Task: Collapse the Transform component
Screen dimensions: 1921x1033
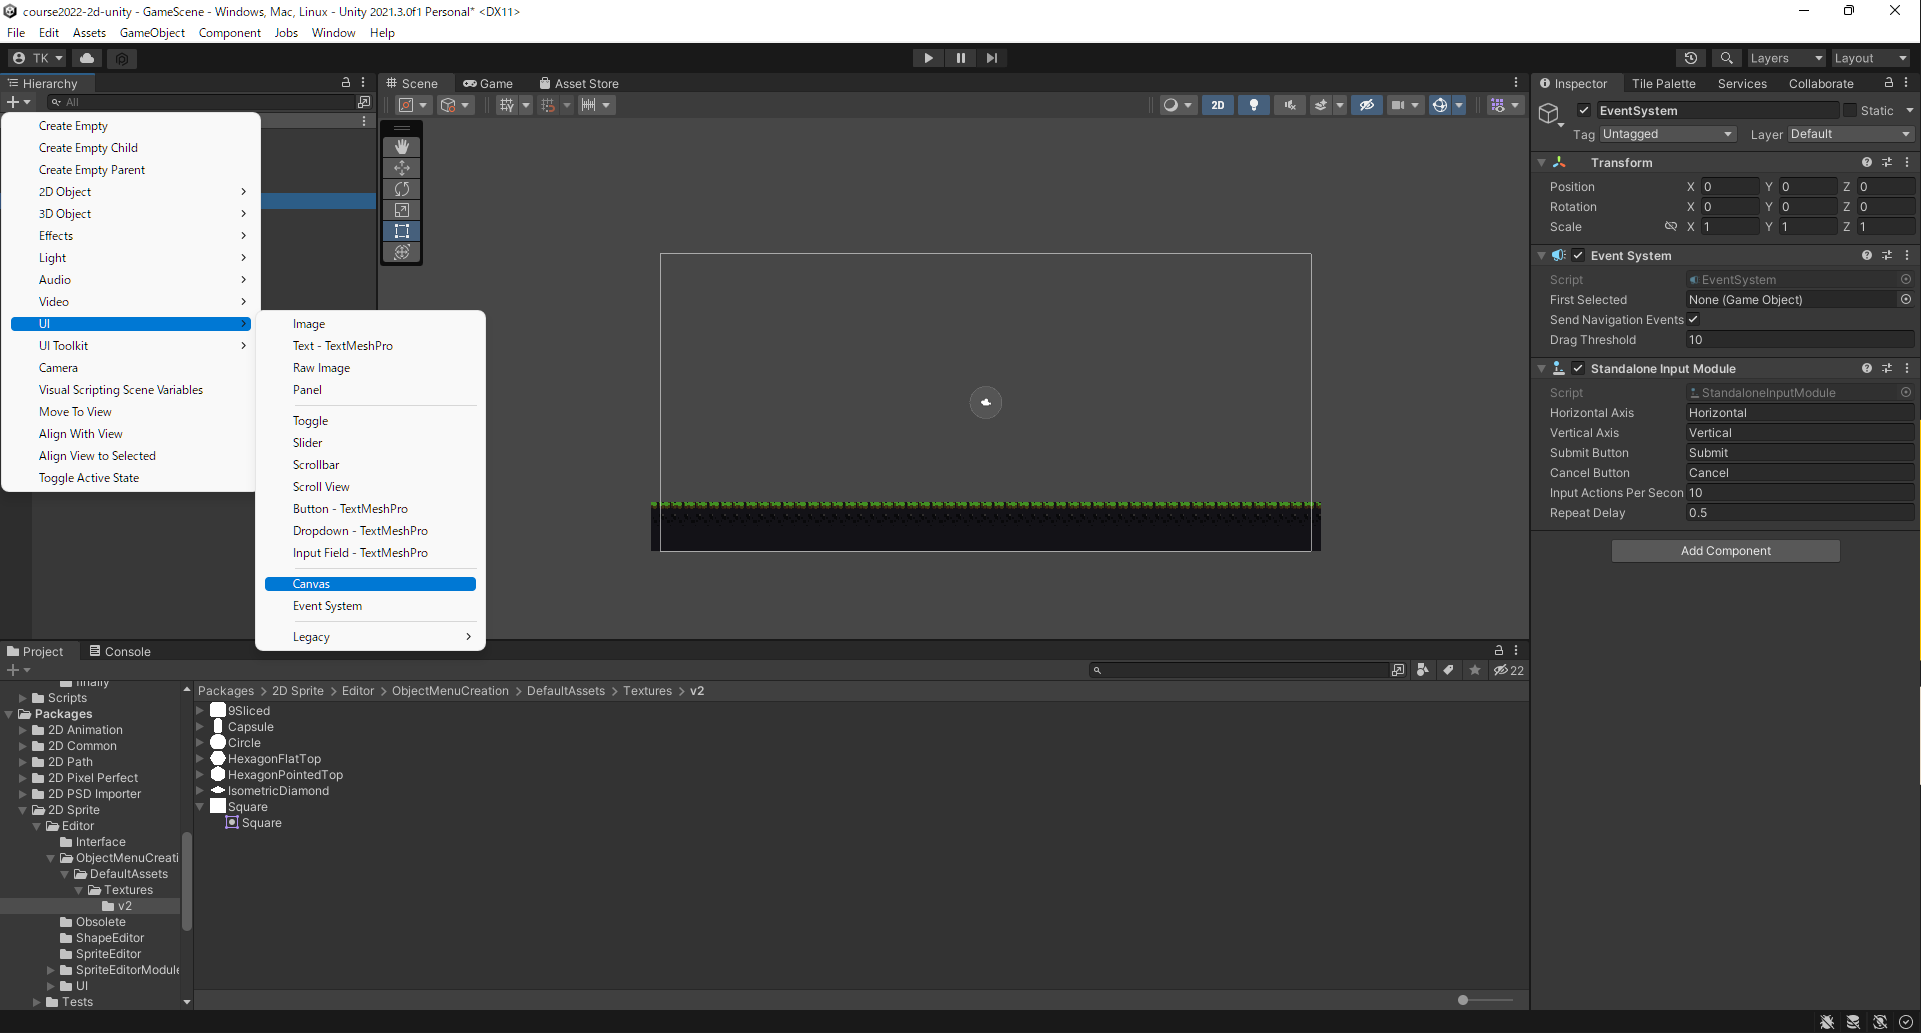Action: pyautogui.click(x=1541, y=163)
